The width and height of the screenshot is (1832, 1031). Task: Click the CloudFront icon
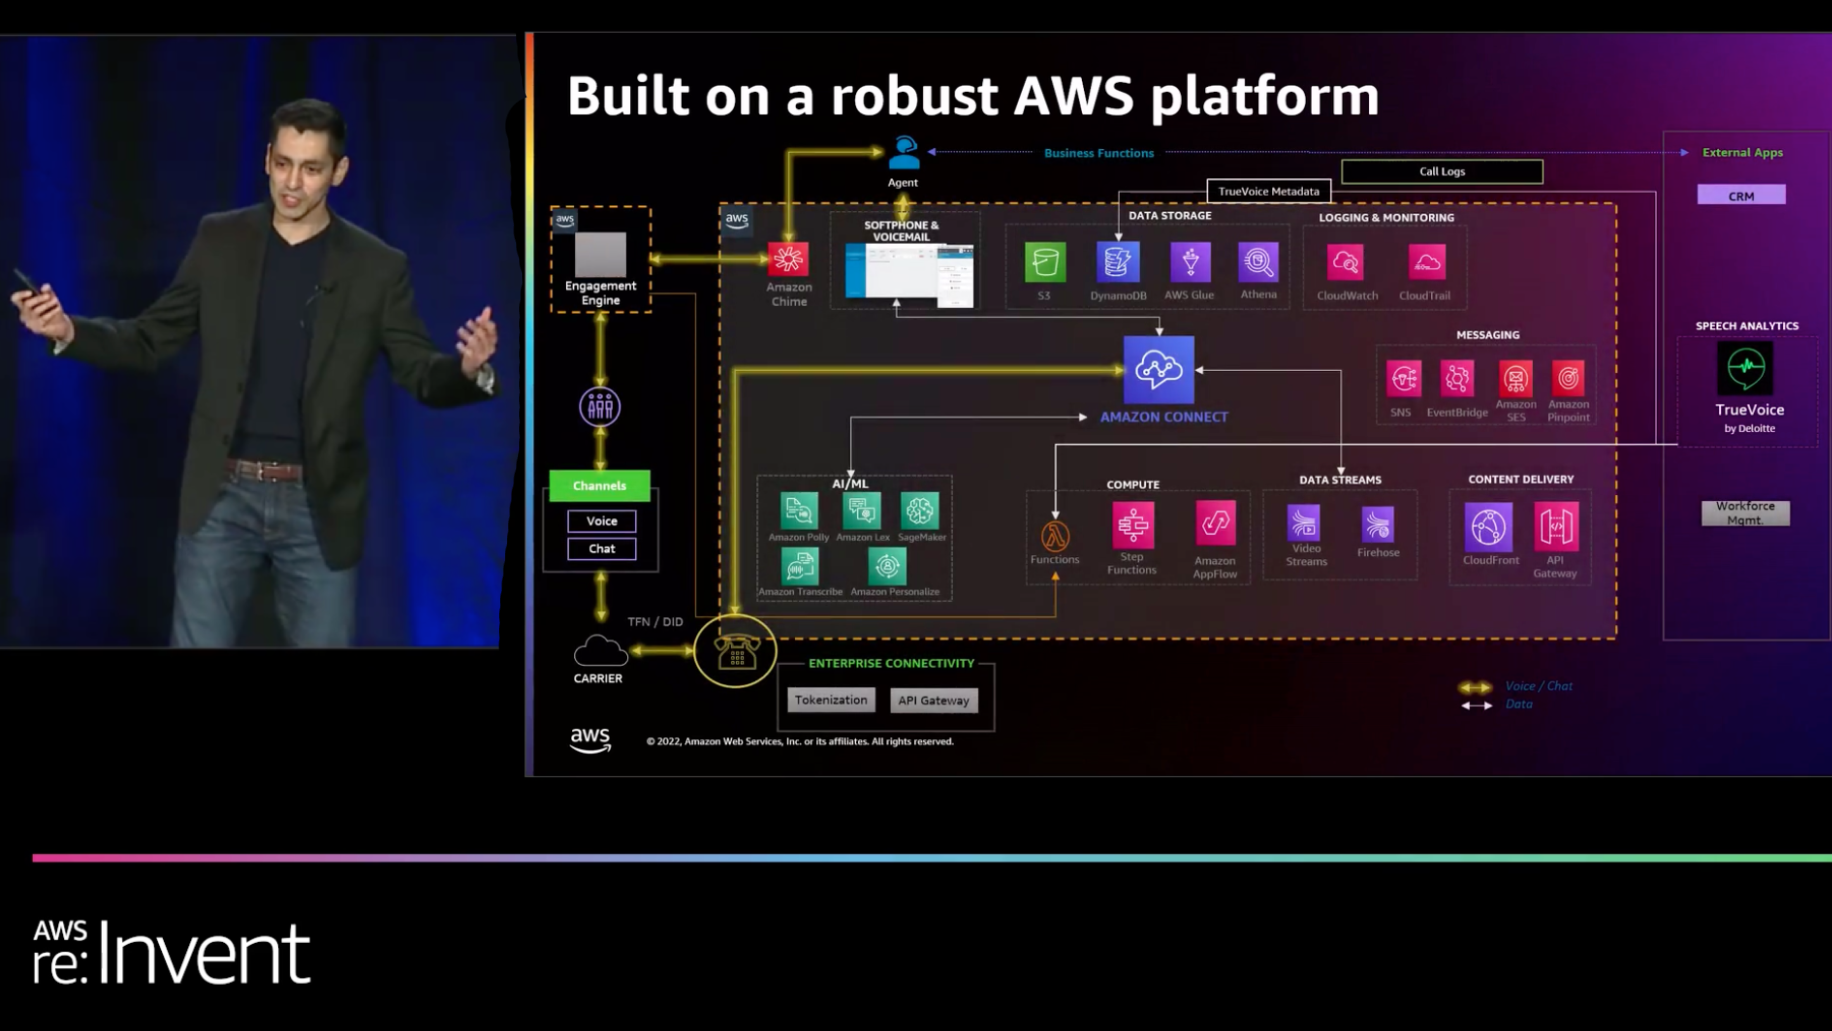click(1489, 527)
